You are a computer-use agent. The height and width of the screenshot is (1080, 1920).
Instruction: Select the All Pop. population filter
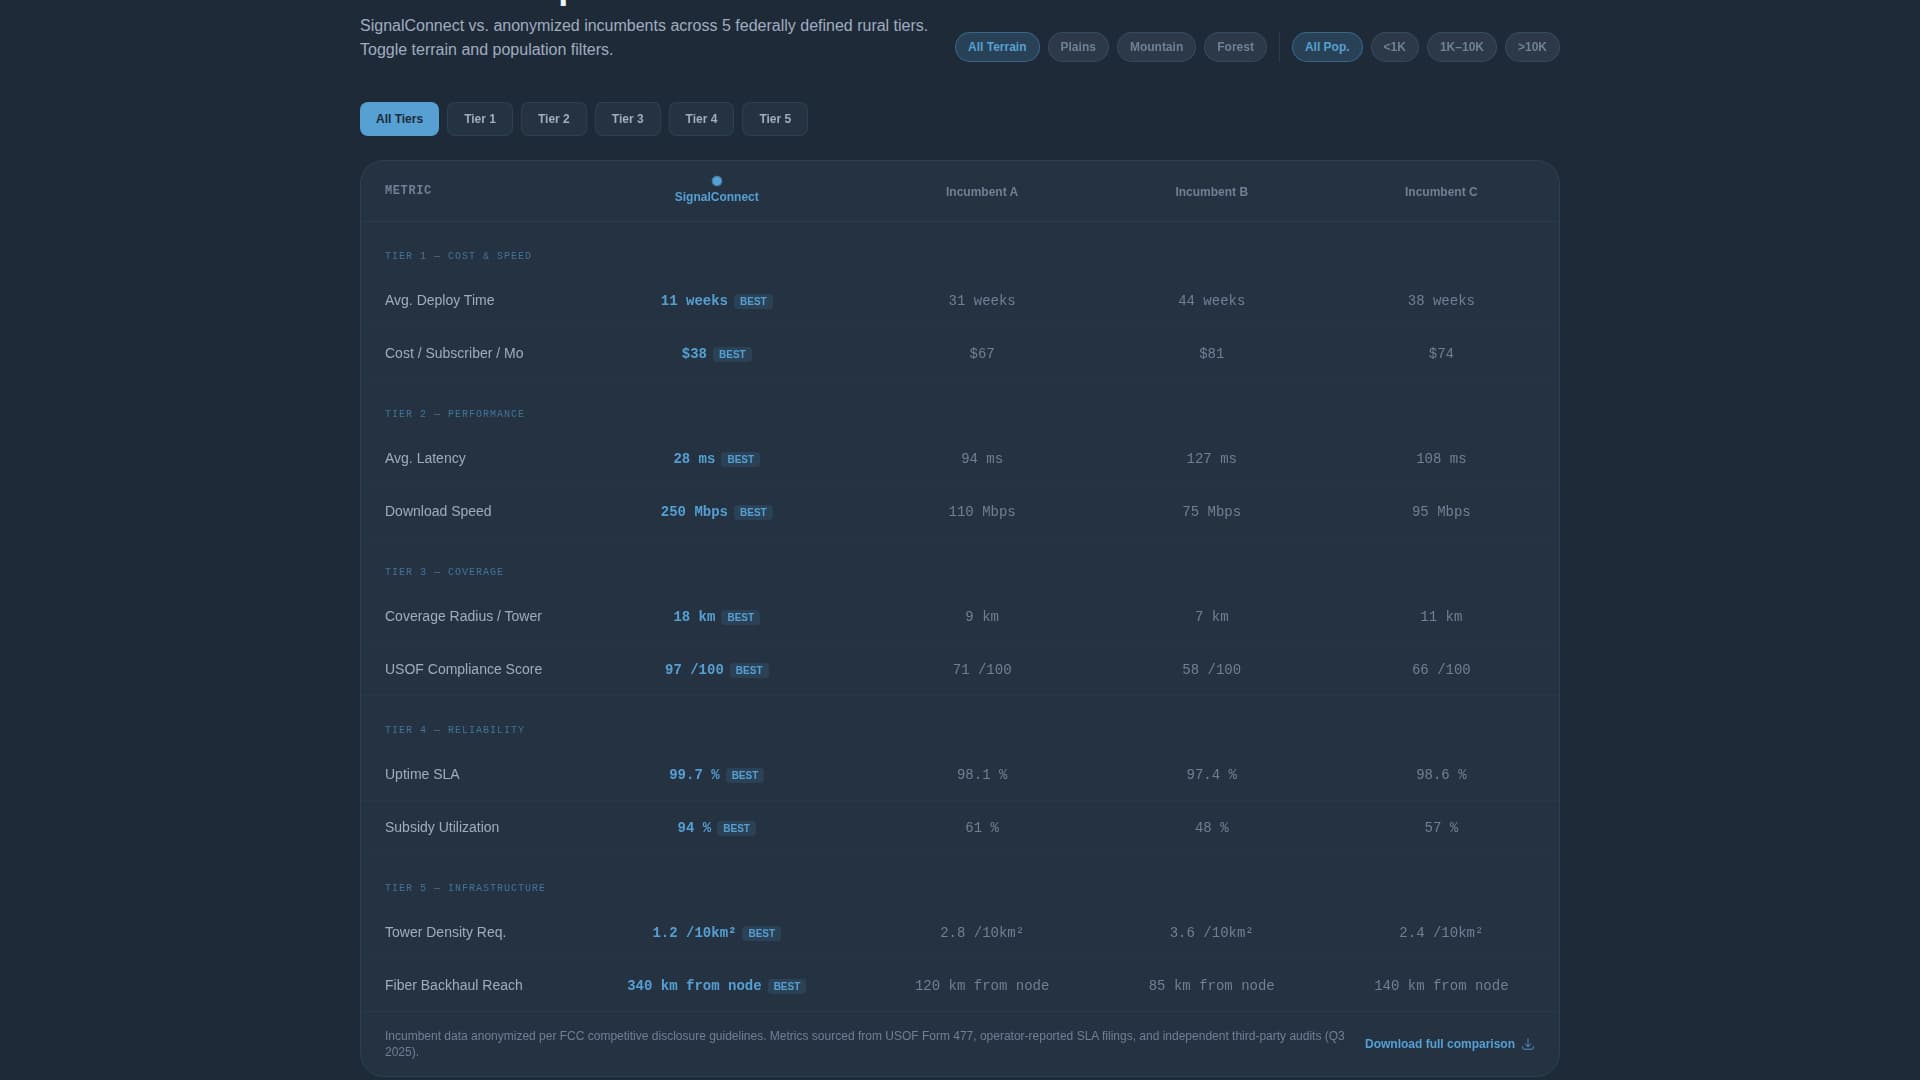tap(1327, 47)
